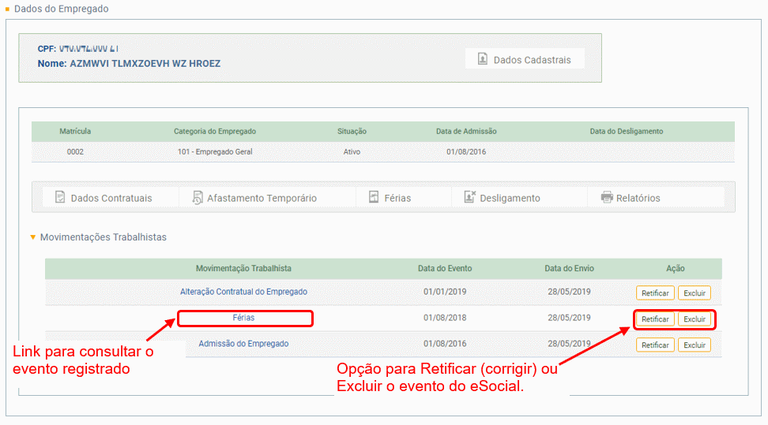The height and width of the screenshot is (425, 768).
Task: Collapse the Movimentações Trabalhistas section
Action: tap(32, 238)
